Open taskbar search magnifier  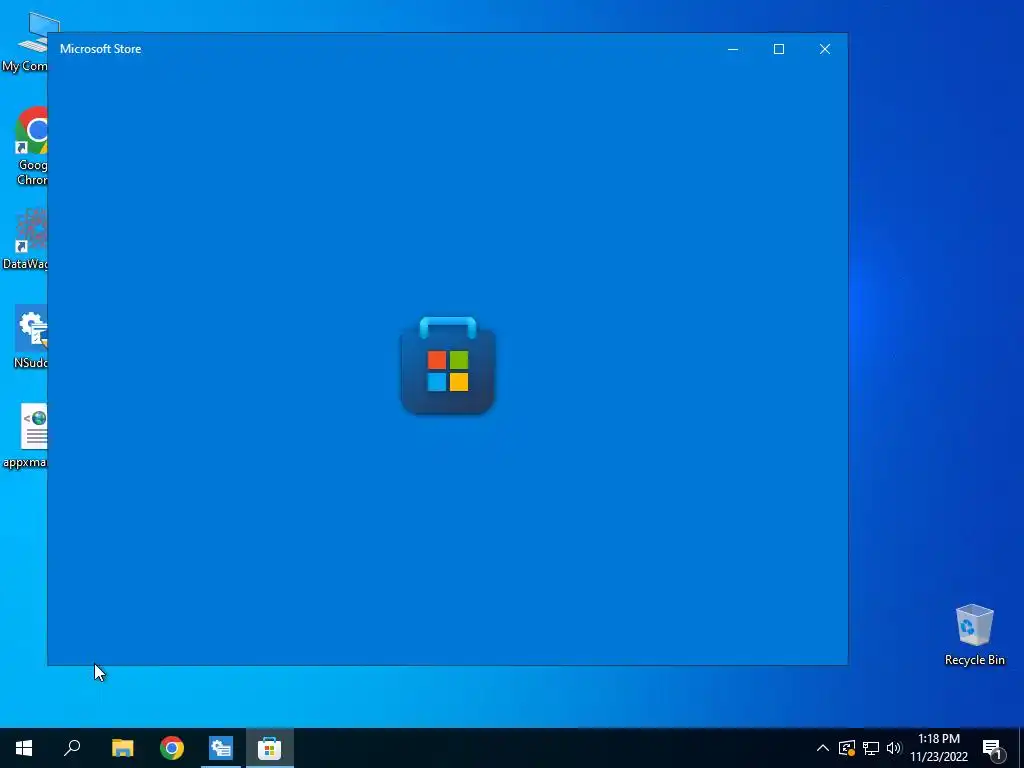point(72,748)
